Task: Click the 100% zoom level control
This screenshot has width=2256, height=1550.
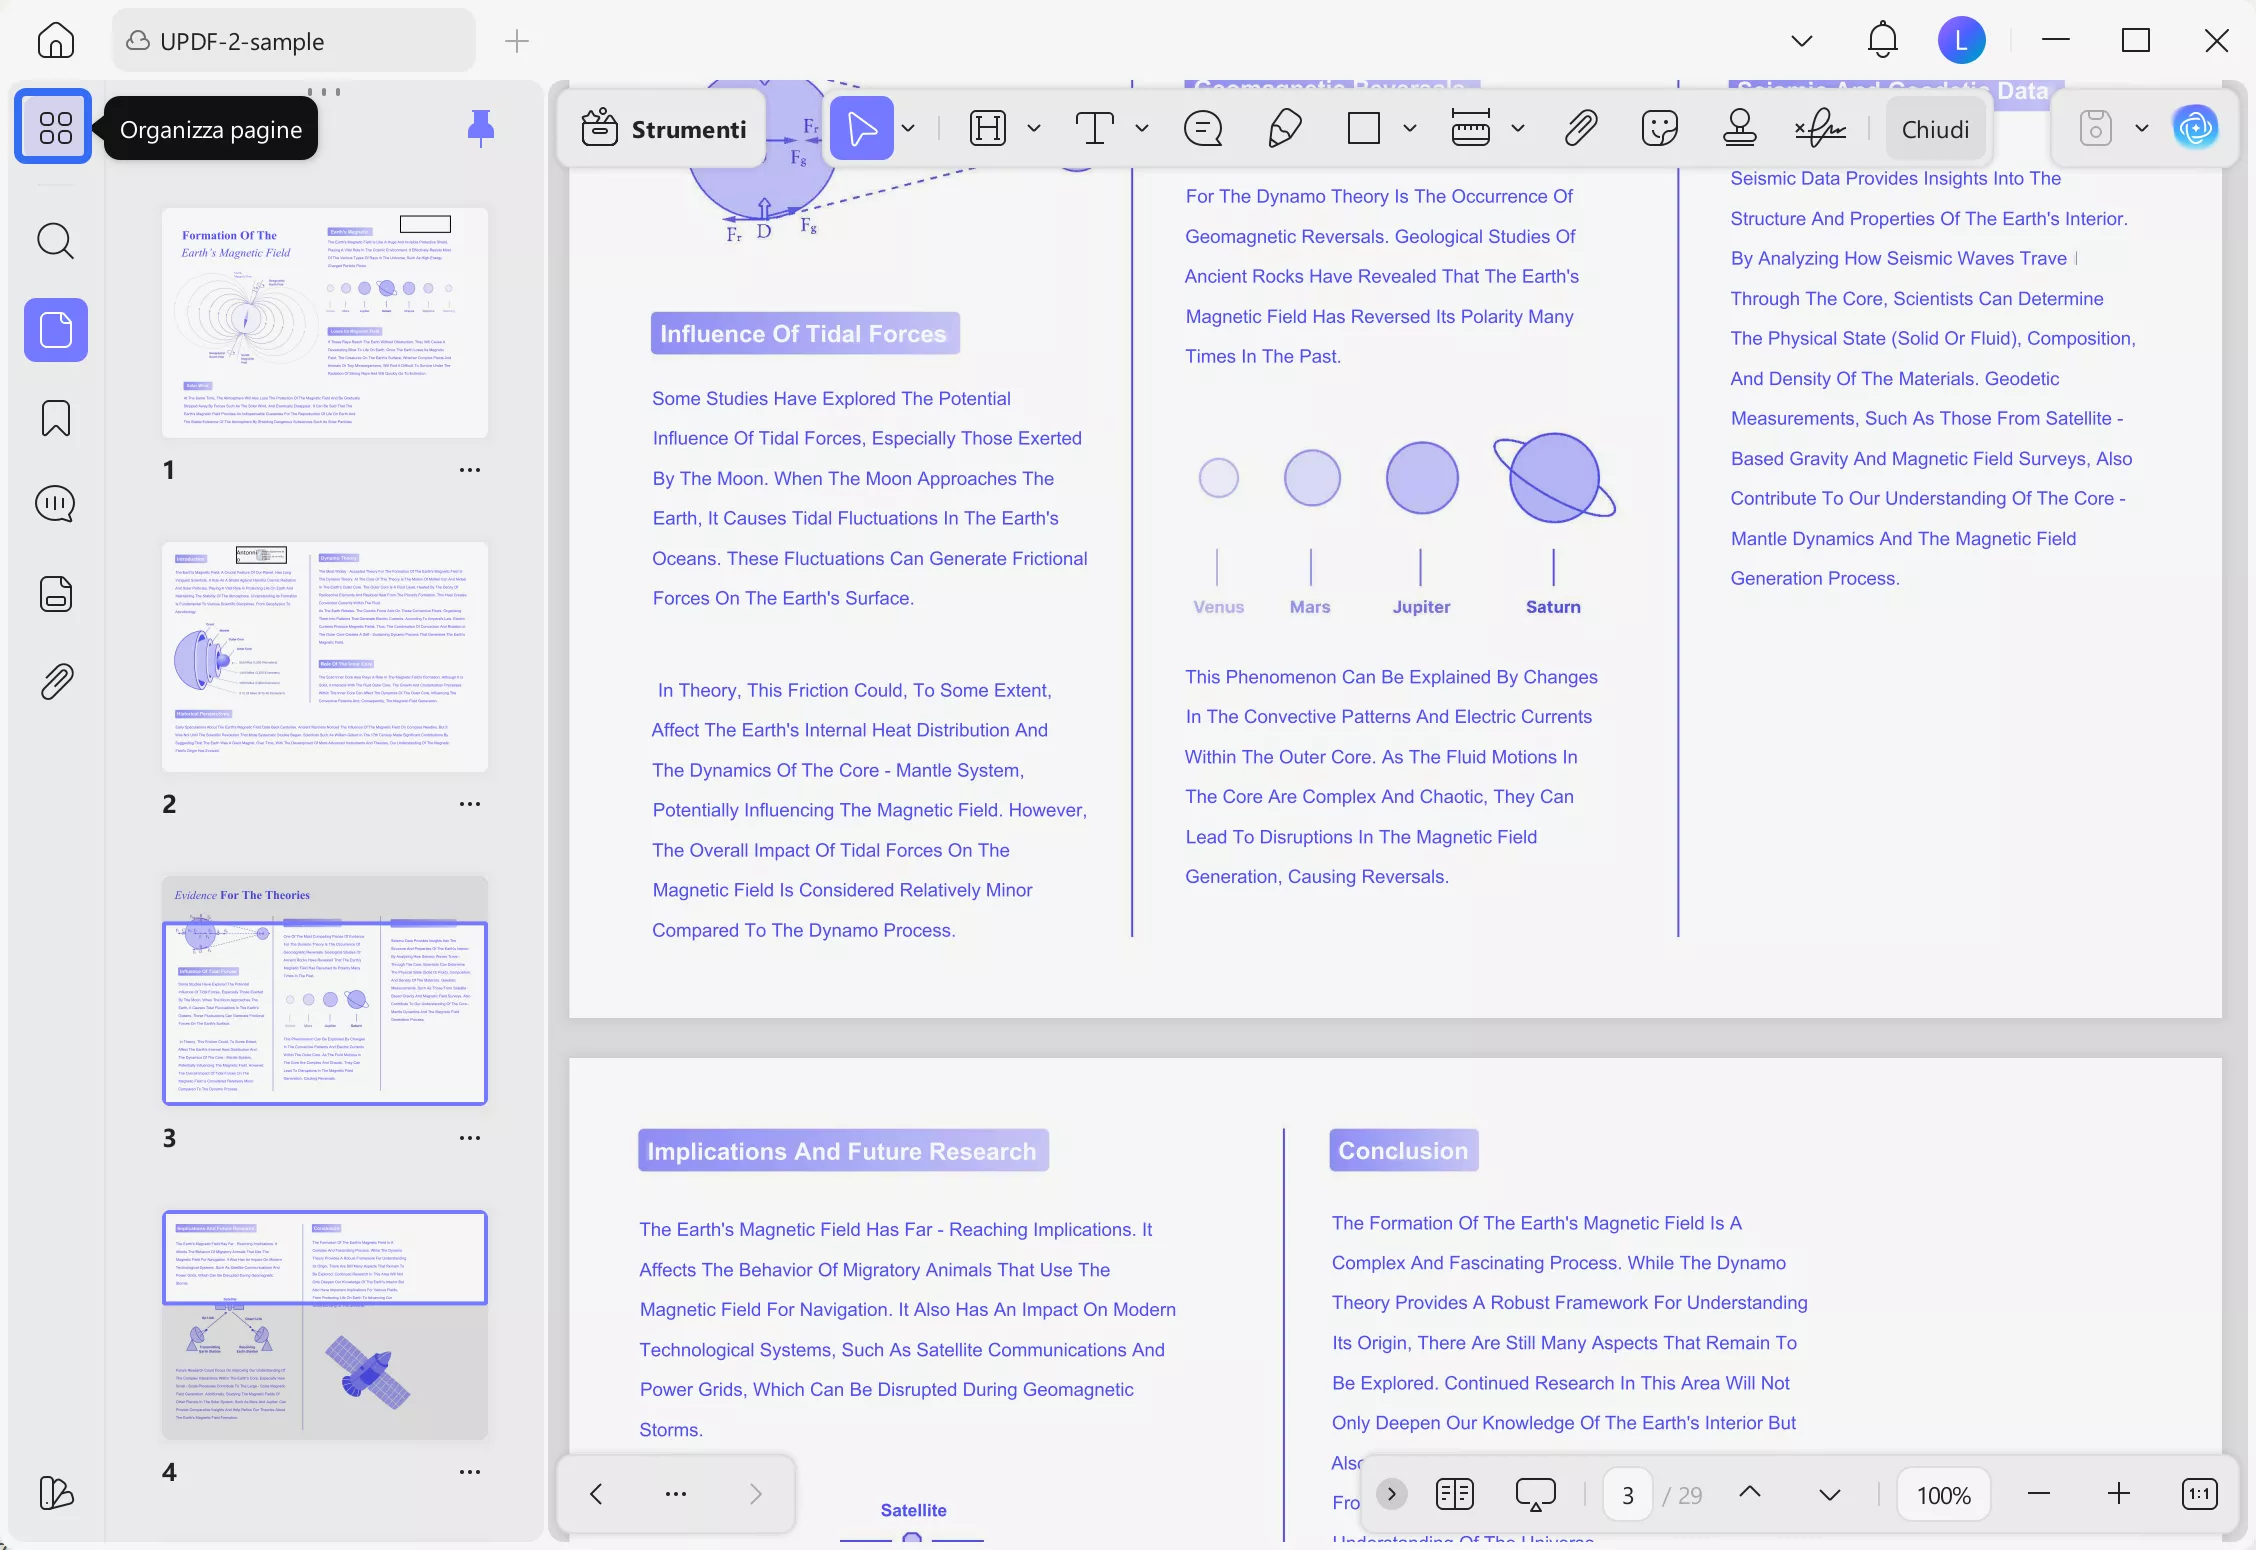Action: [x=1942, y=1494]
